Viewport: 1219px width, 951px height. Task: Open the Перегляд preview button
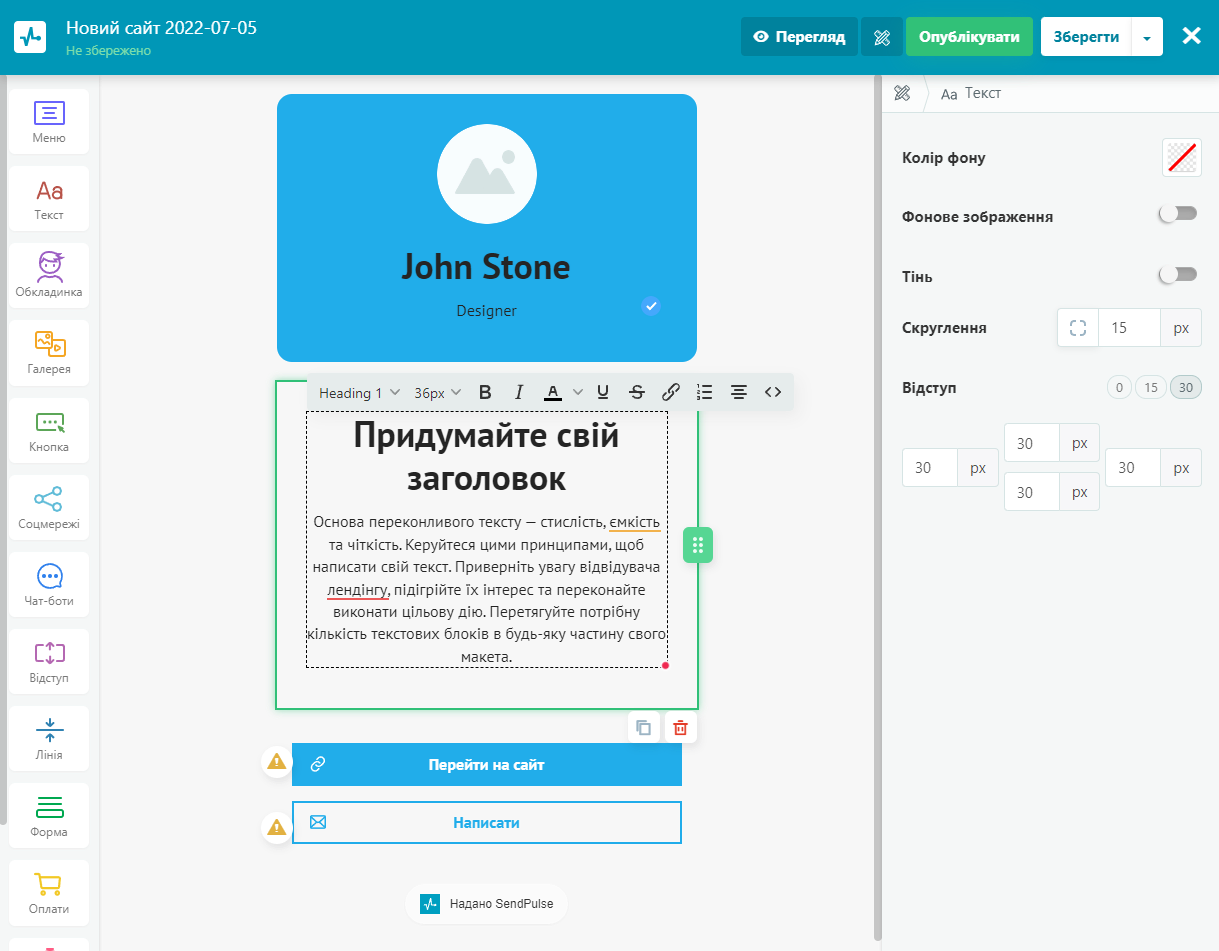pos(799,37)
